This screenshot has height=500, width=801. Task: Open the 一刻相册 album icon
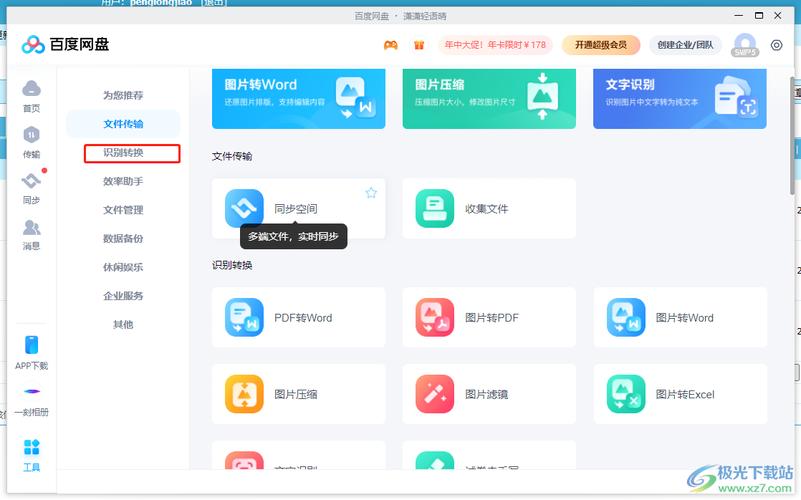pyautogui.click(x=32, y=392)
